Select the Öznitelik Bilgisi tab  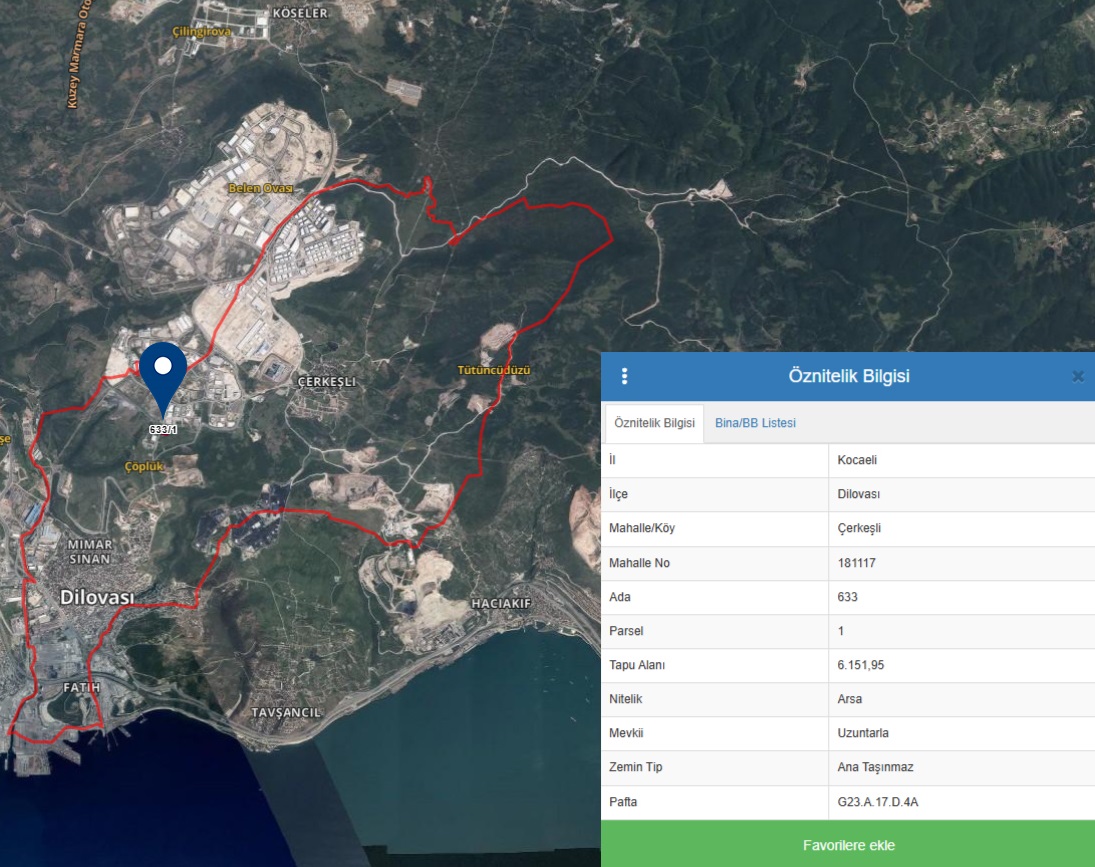coord(654,423)
